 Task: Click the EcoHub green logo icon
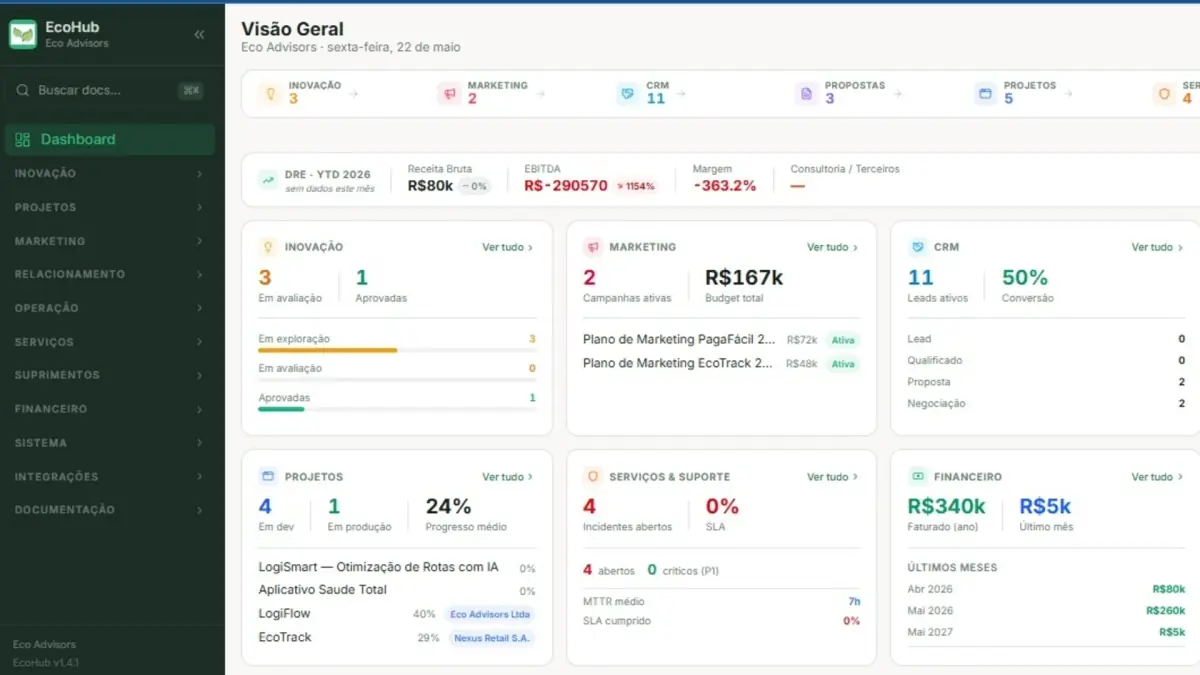click(x=23, y=34)
